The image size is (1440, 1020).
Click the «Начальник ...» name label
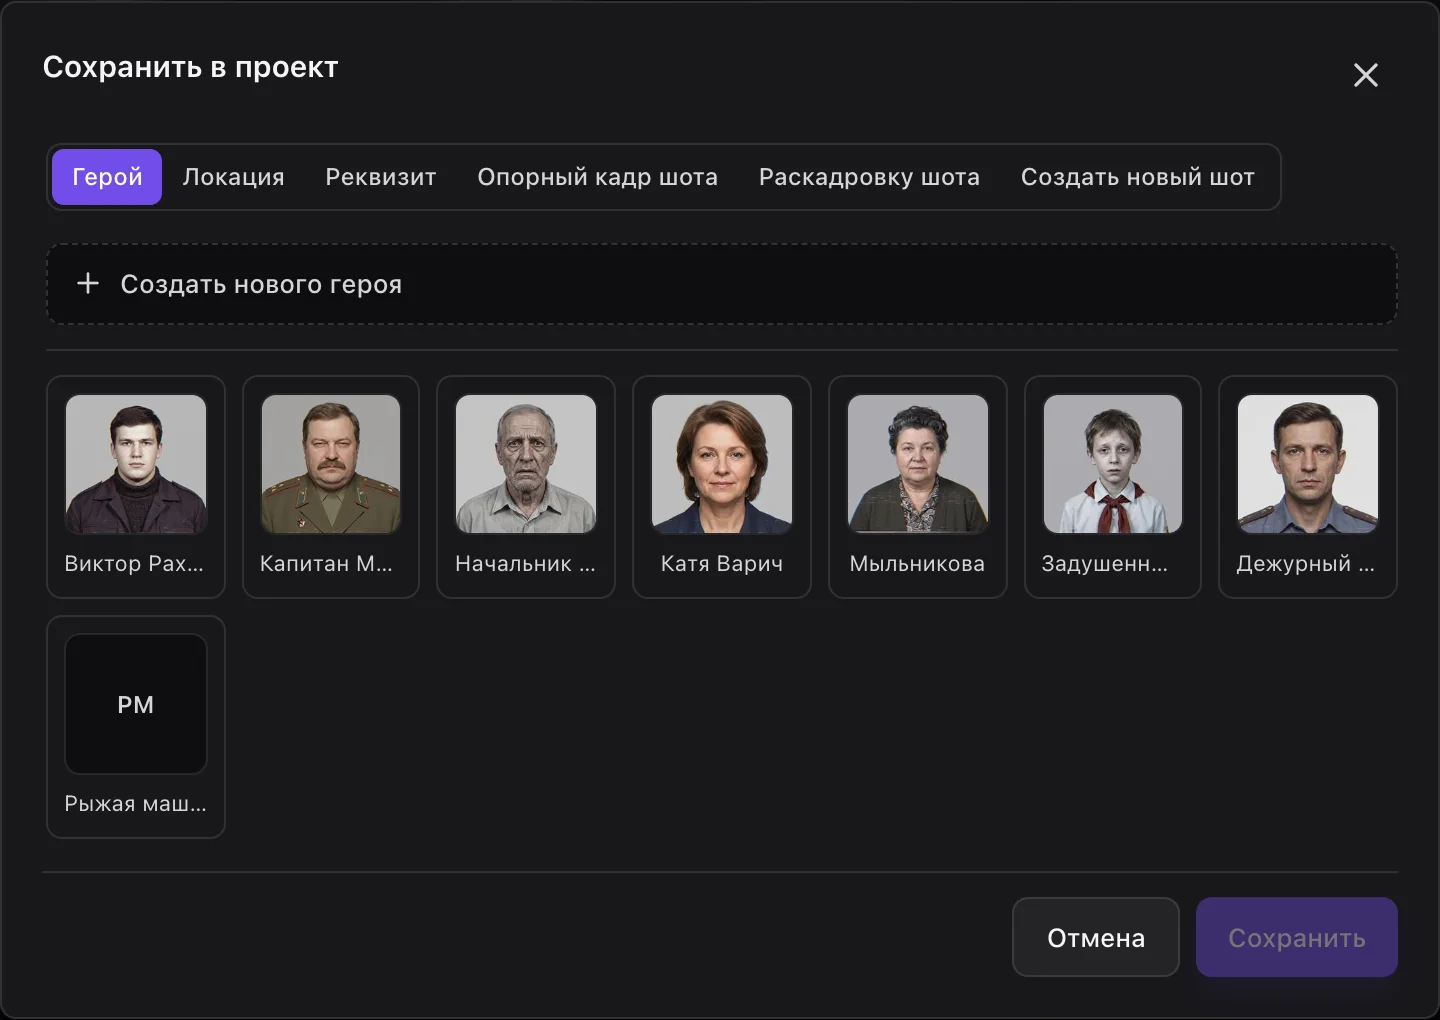pyautogui.click(x=525, y=564)
